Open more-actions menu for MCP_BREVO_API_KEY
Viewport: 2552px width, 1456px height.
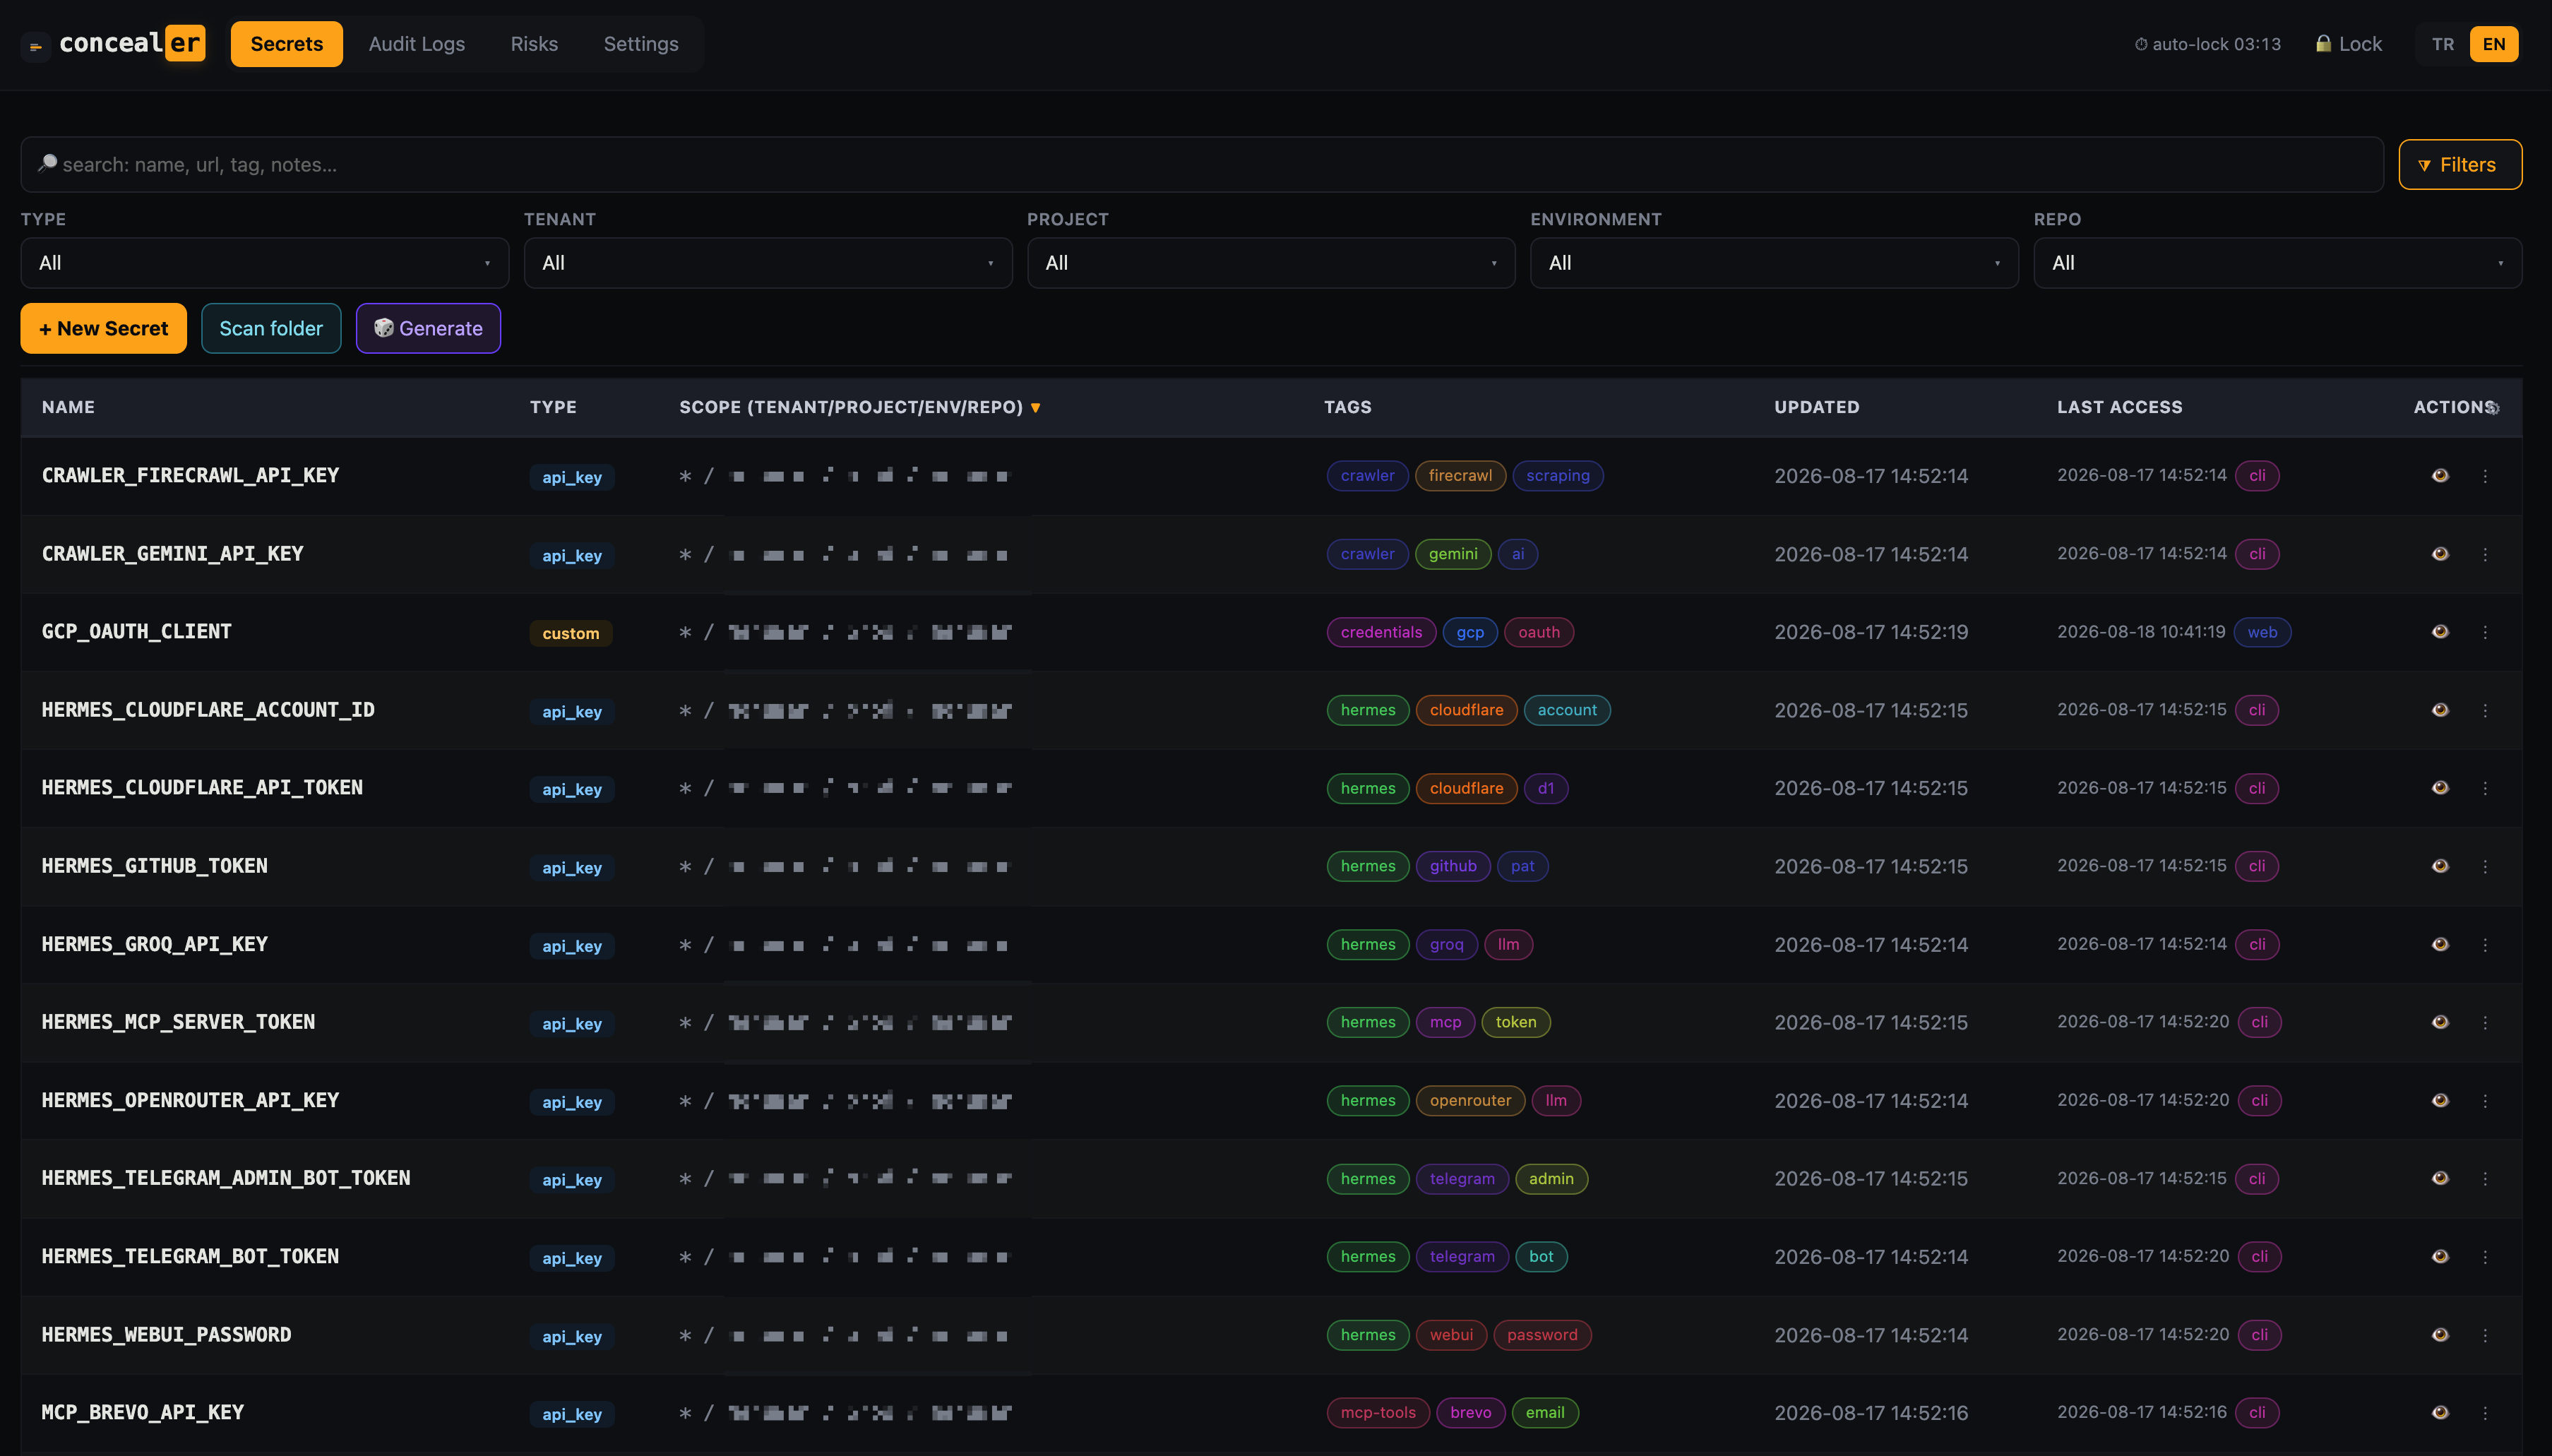tap(2485, 1413)
